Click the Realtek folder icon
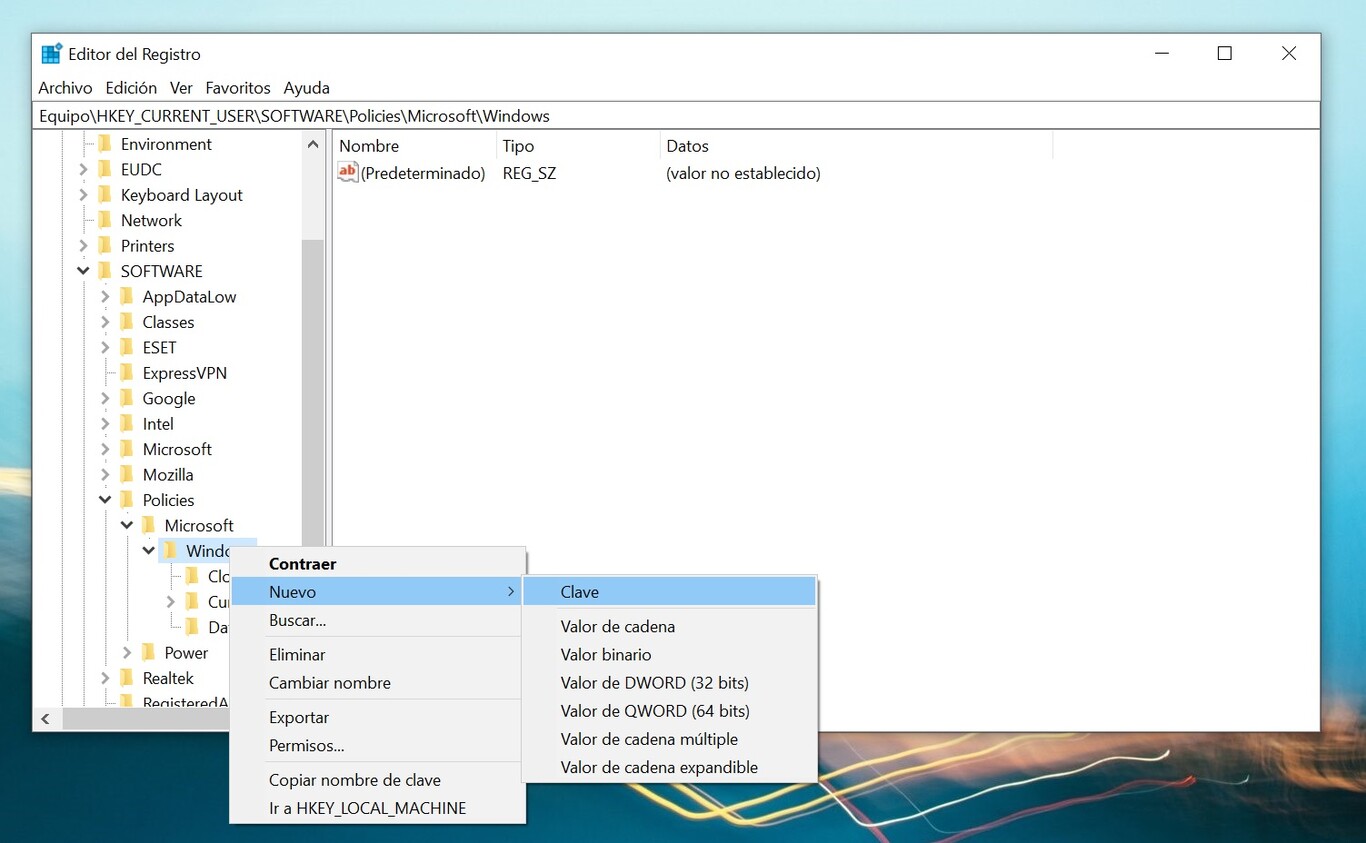1366x843 pixels. coord(127,678)
